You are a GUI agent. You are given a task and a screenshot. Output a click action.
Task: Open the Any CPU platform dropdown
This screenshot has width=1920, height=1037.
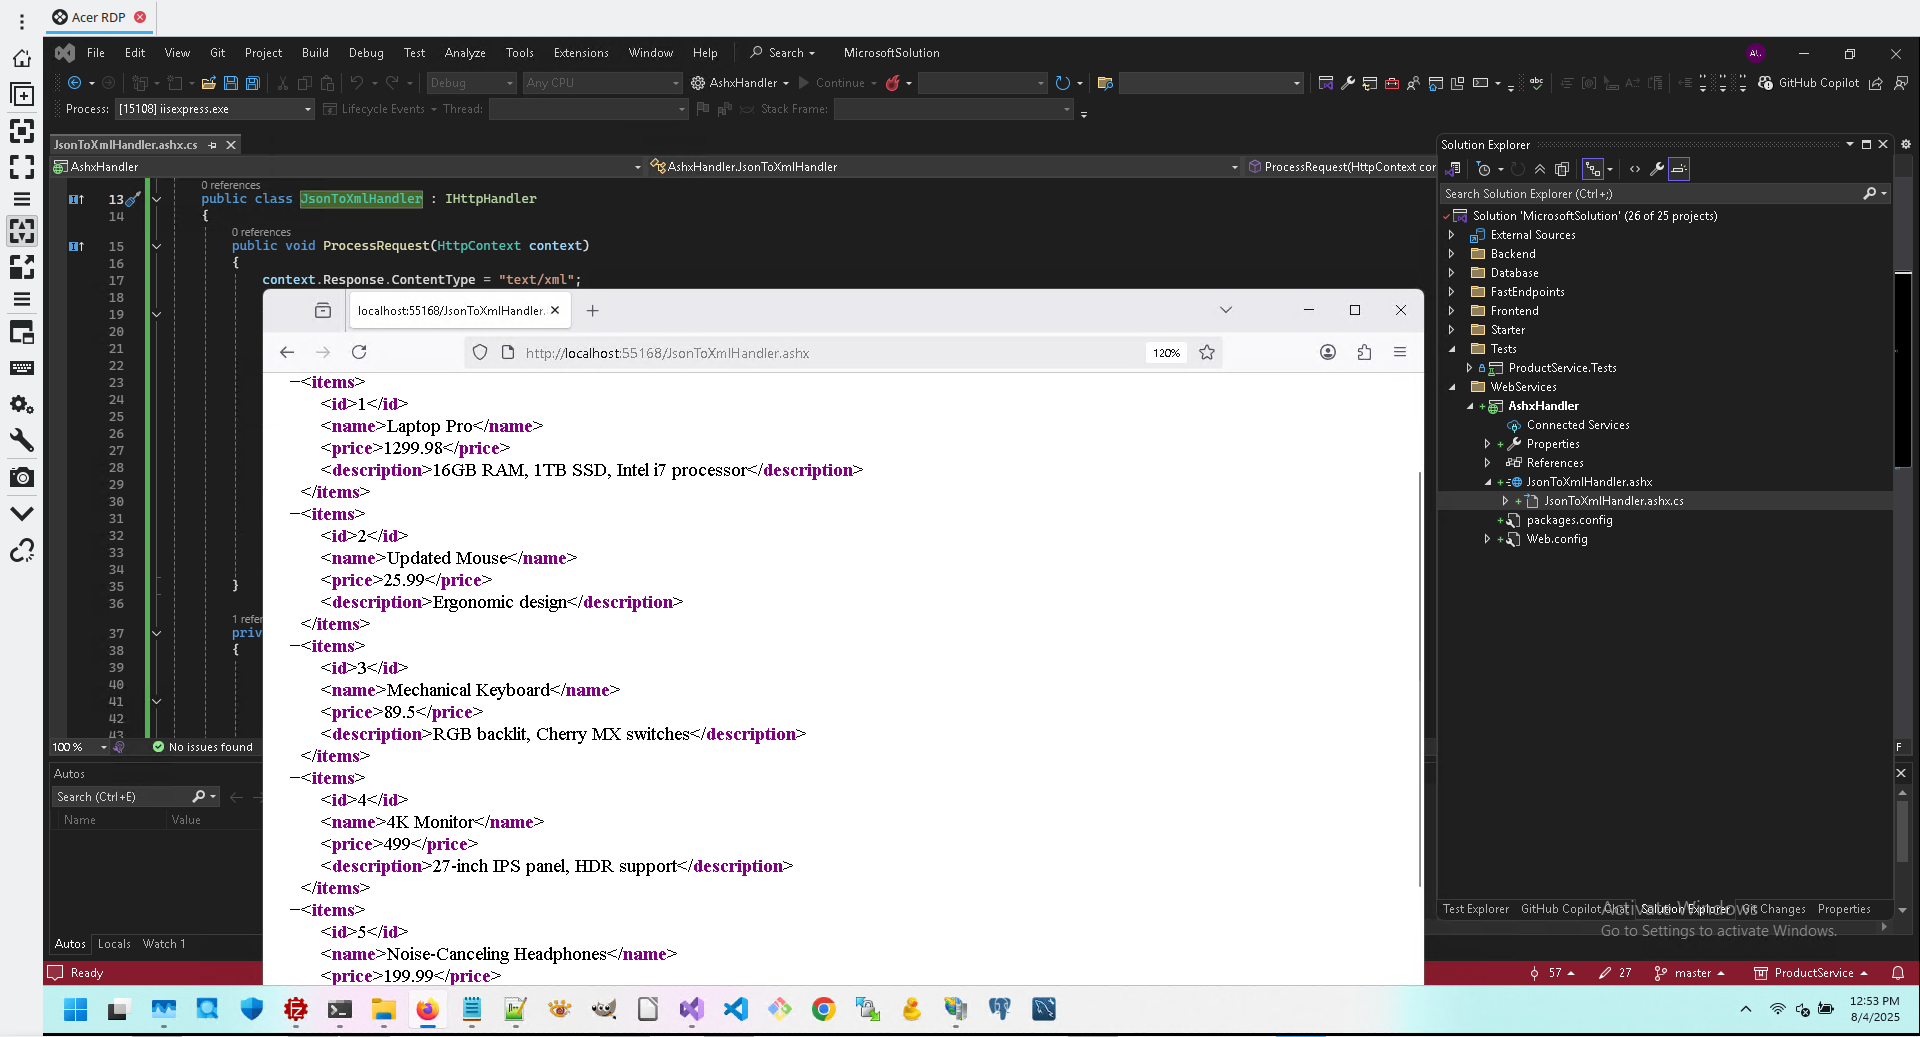coord(602,83)
